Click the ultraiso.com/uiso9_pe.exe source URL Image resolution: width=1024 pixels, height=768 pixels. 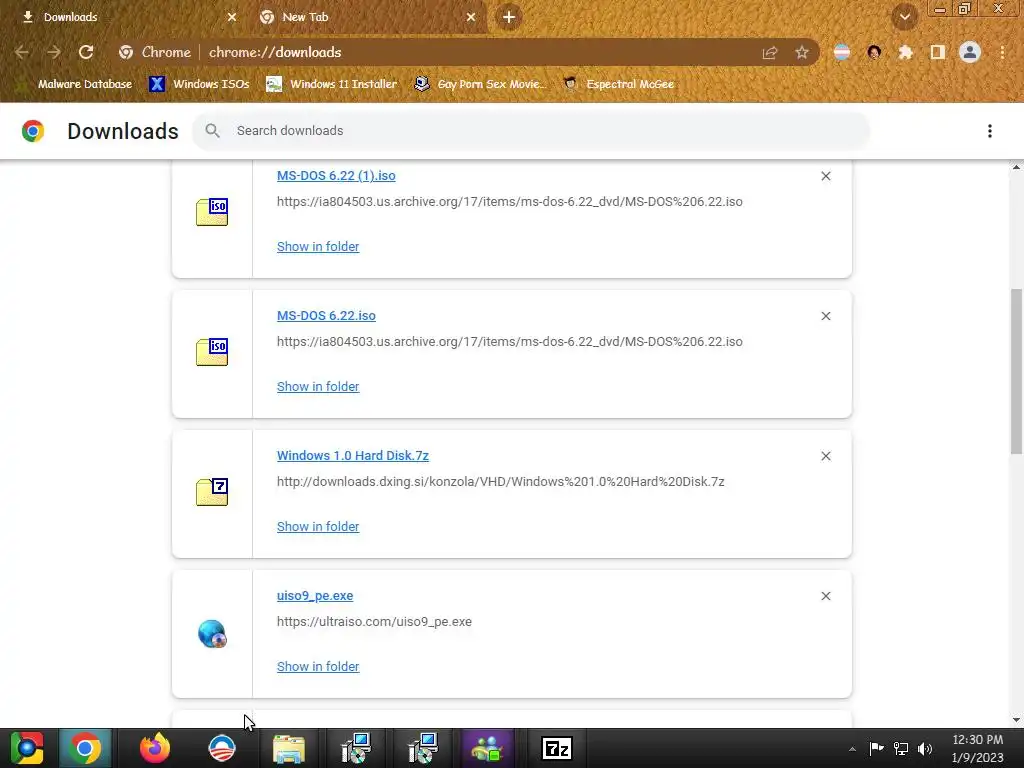374,622
